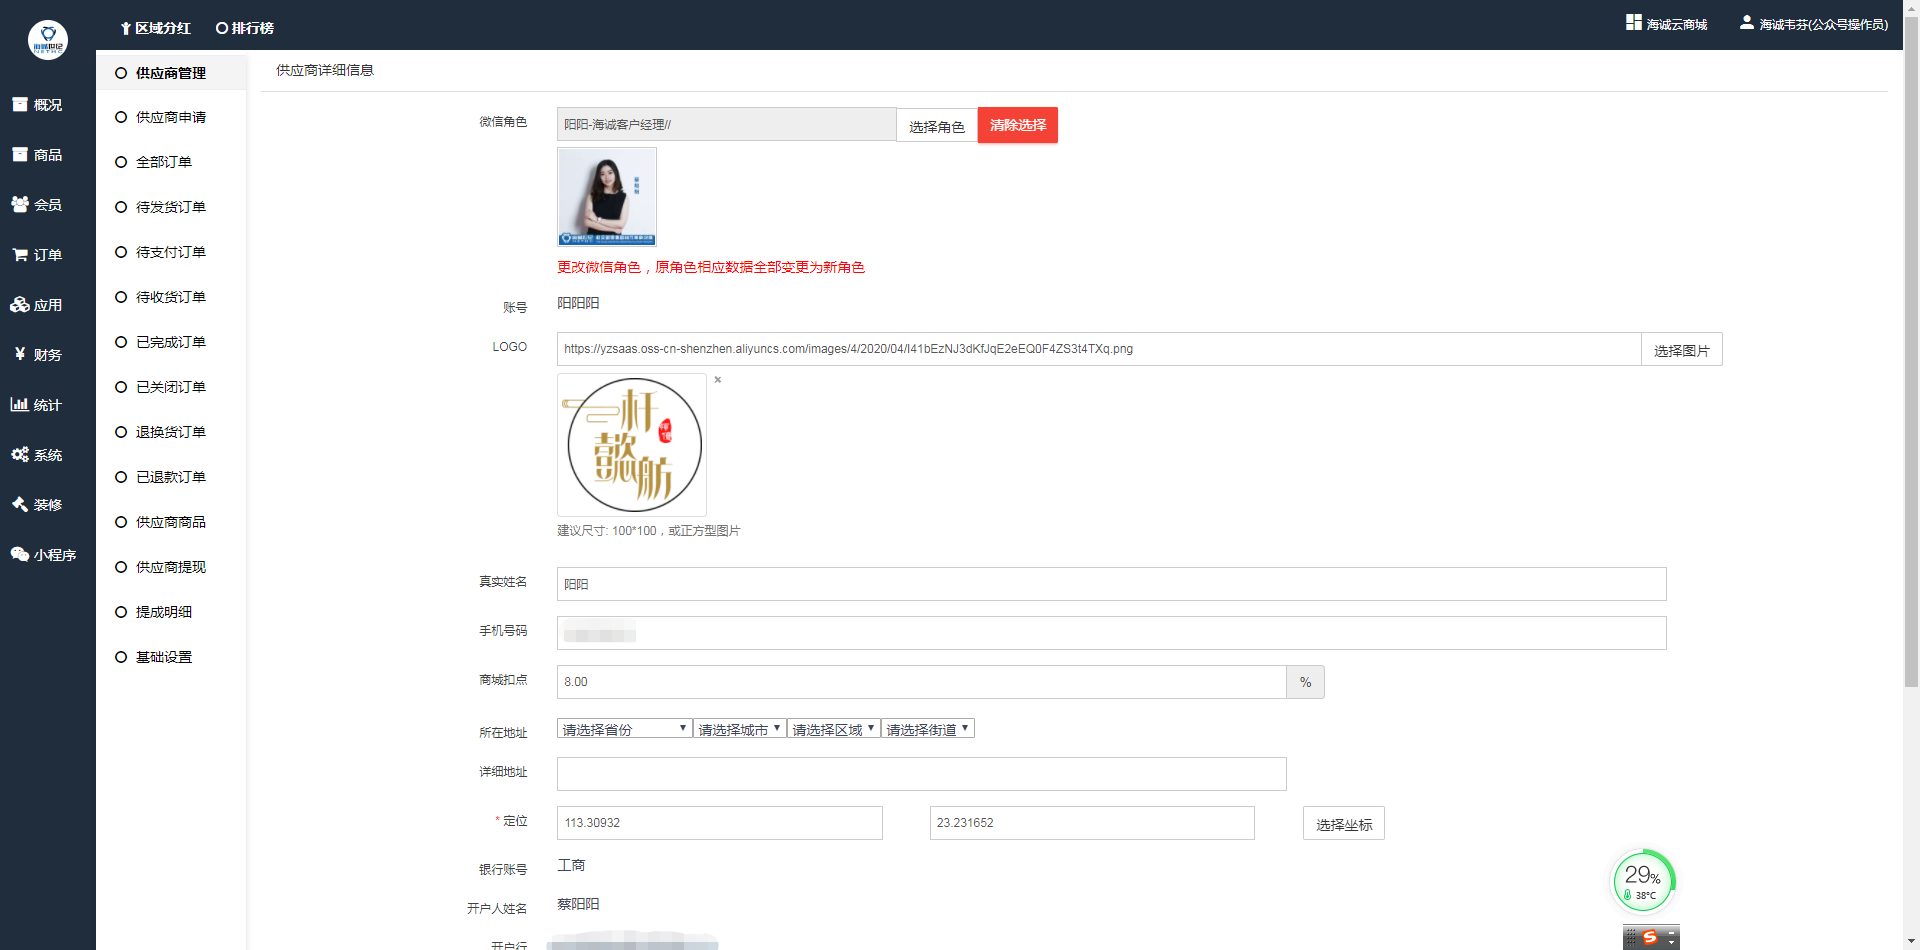Click the user account avatar icon

[x=1746, y=22]
